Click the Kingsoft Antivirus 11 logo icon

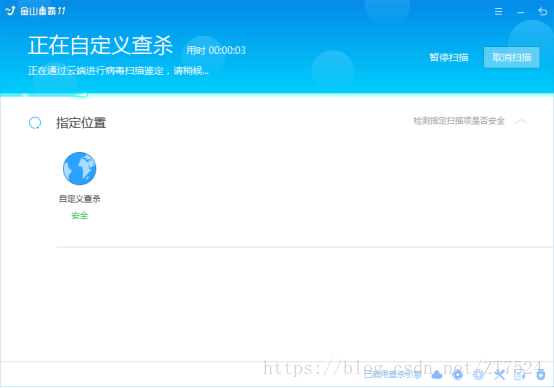10,11
